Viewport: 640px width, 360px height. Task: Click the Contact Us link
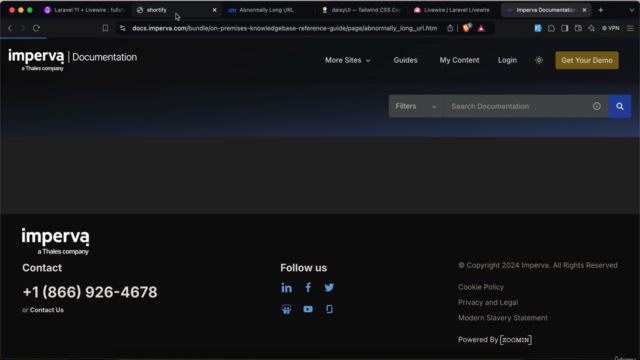point(47,310)
